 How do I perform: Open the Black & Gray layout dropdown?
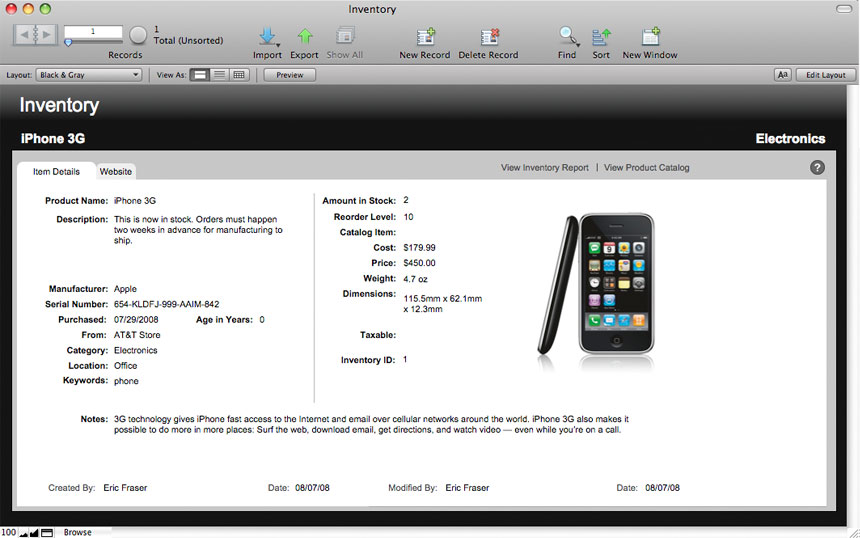(89, 75)
